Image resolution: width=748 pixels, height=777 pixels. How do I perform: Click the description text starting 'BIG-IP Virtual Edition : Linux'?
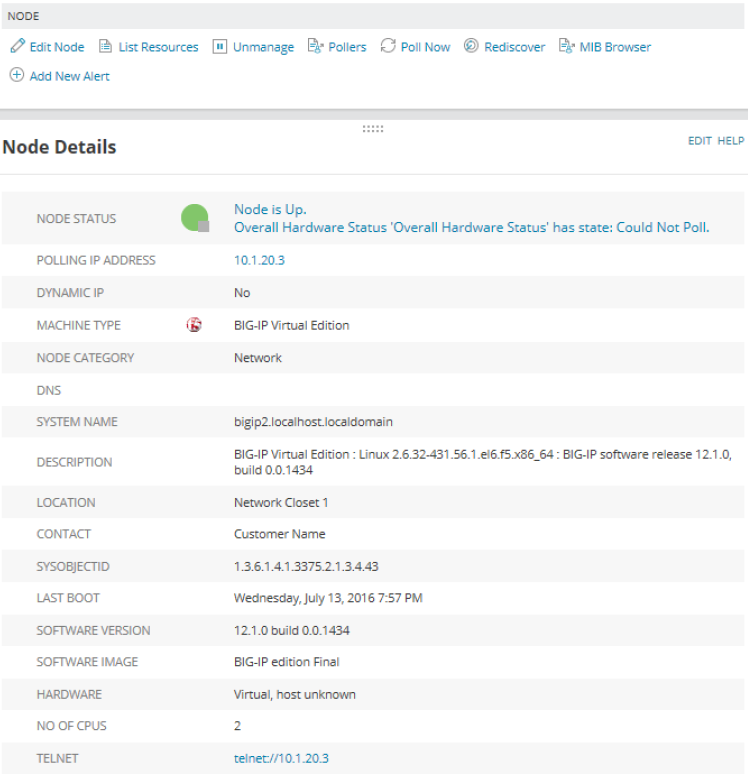point(483,462)
